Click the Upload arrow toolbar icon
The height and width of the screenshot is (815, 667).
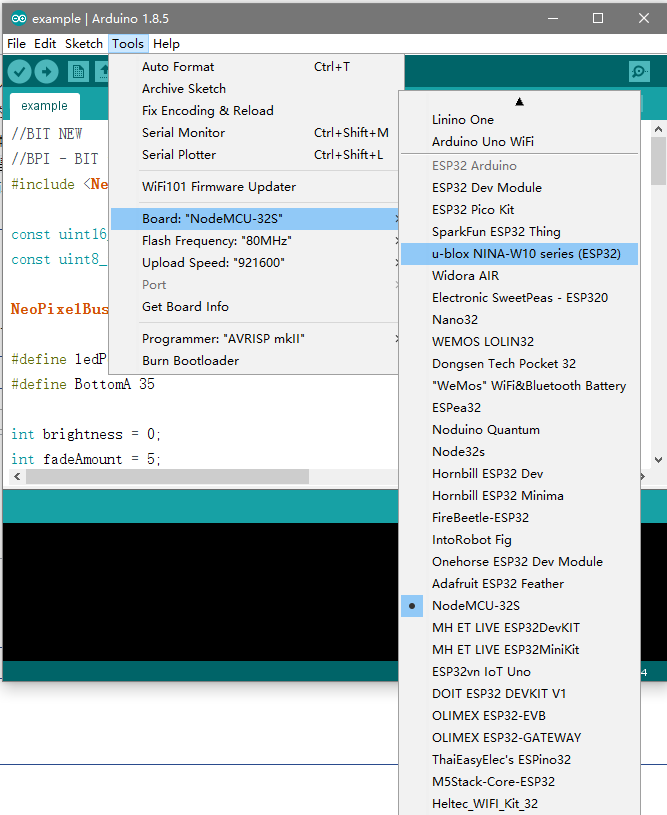coord(47,71)
